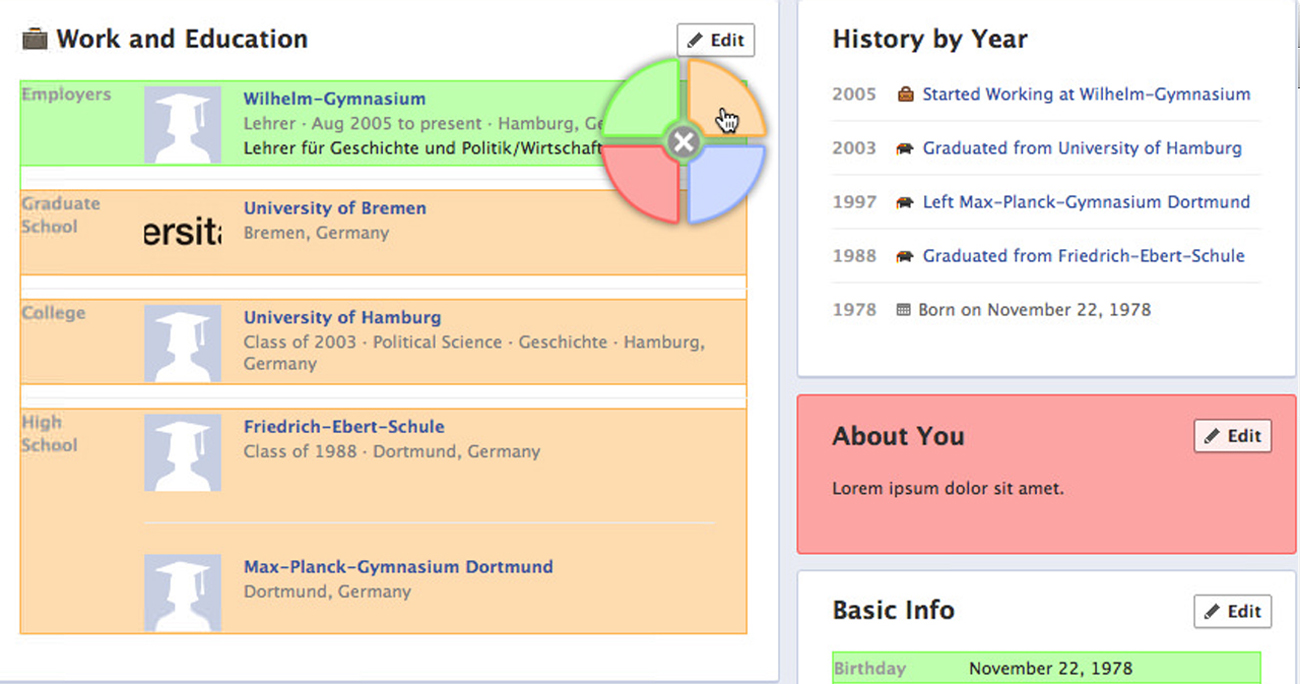The image size is (1300, 684).
Task: Click graduation cap icon beside 2003 entry
Action: pyautogui.click(x=905, y=148)
